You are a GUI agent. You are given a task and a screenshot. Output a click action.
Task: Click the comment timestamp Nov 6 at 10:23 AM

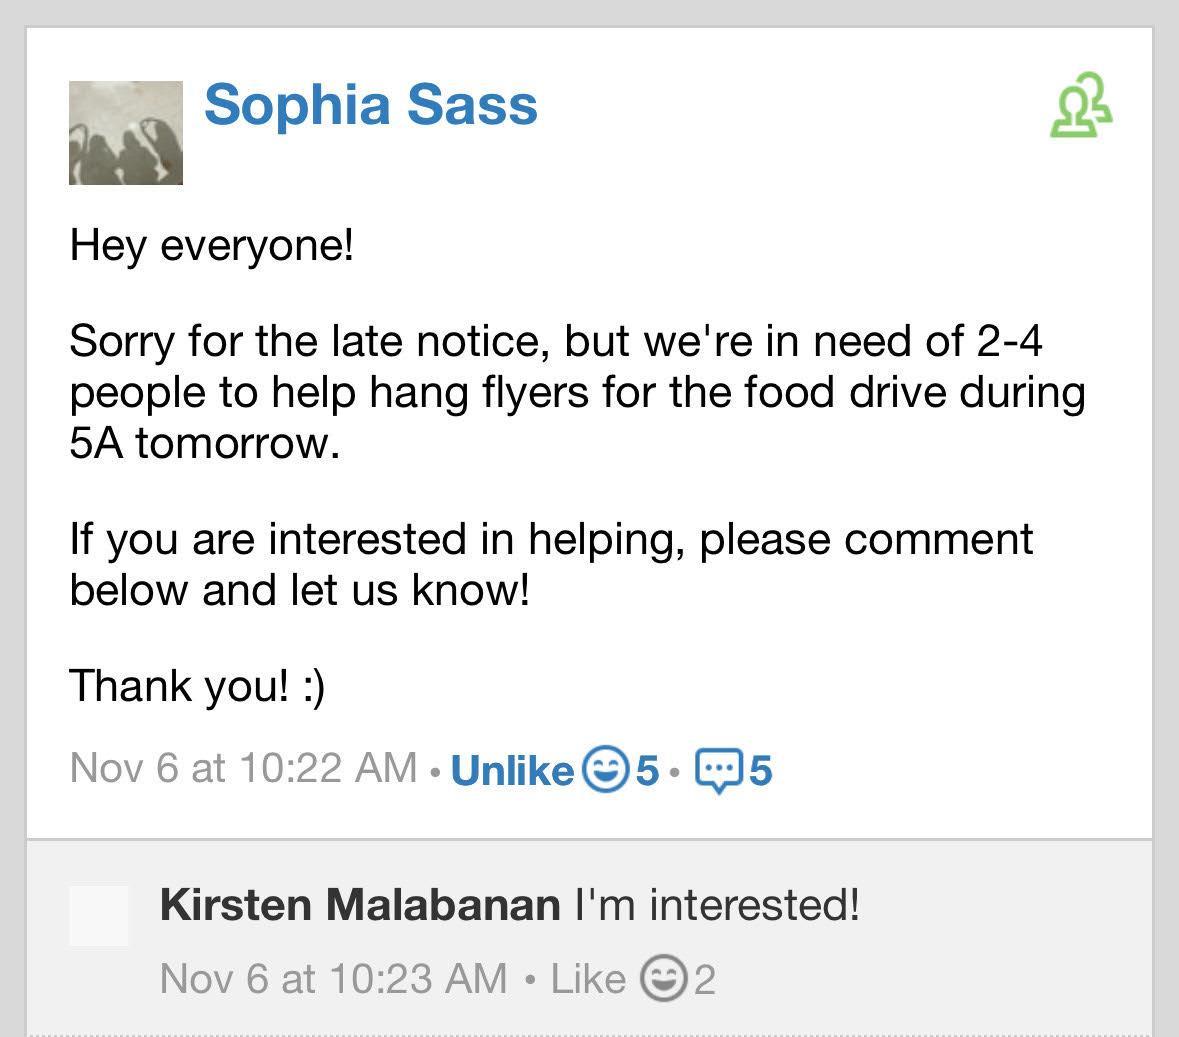tap(333, 978)
